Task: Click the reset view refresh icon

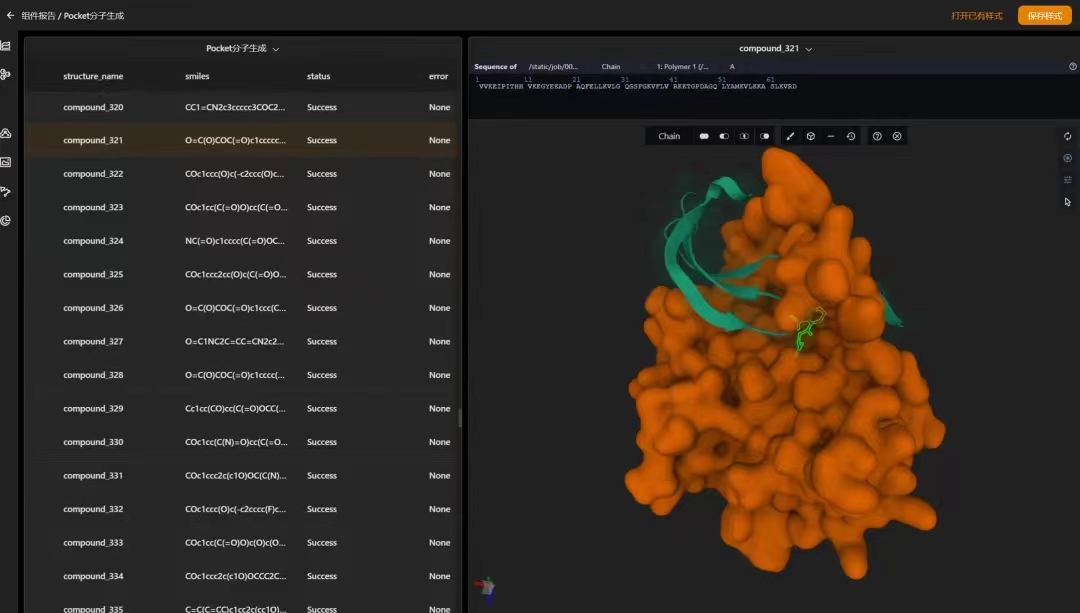Action: pyautogui.click(x=1067, y=136)
